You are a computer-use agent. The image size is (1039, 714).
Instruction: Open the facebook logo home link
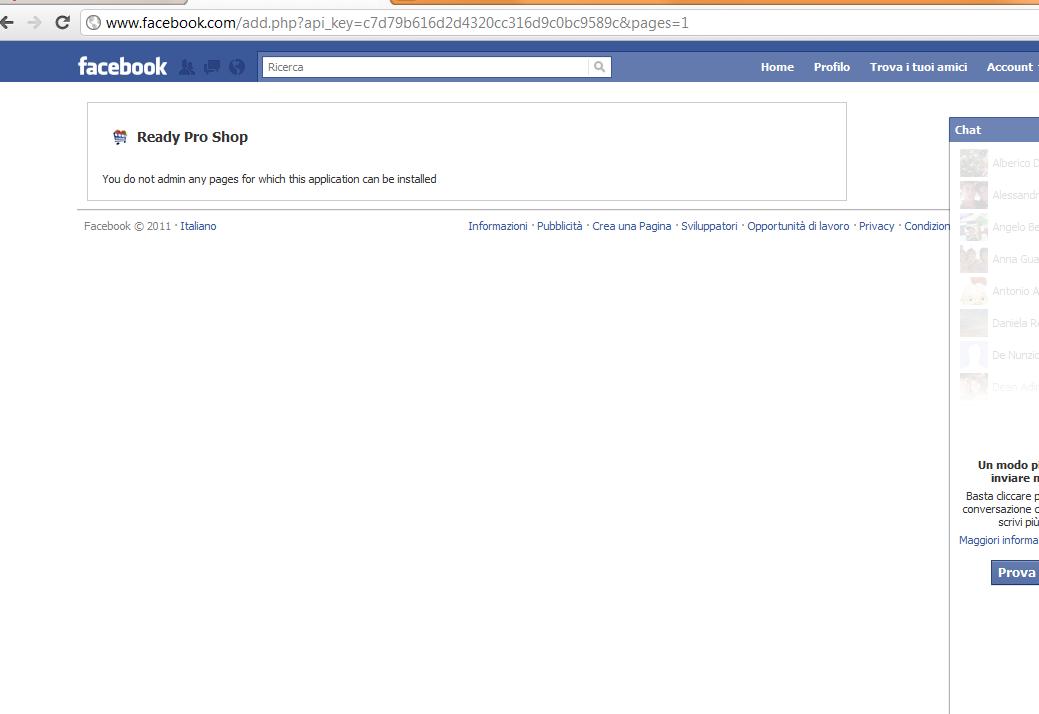tap(123, 66)
